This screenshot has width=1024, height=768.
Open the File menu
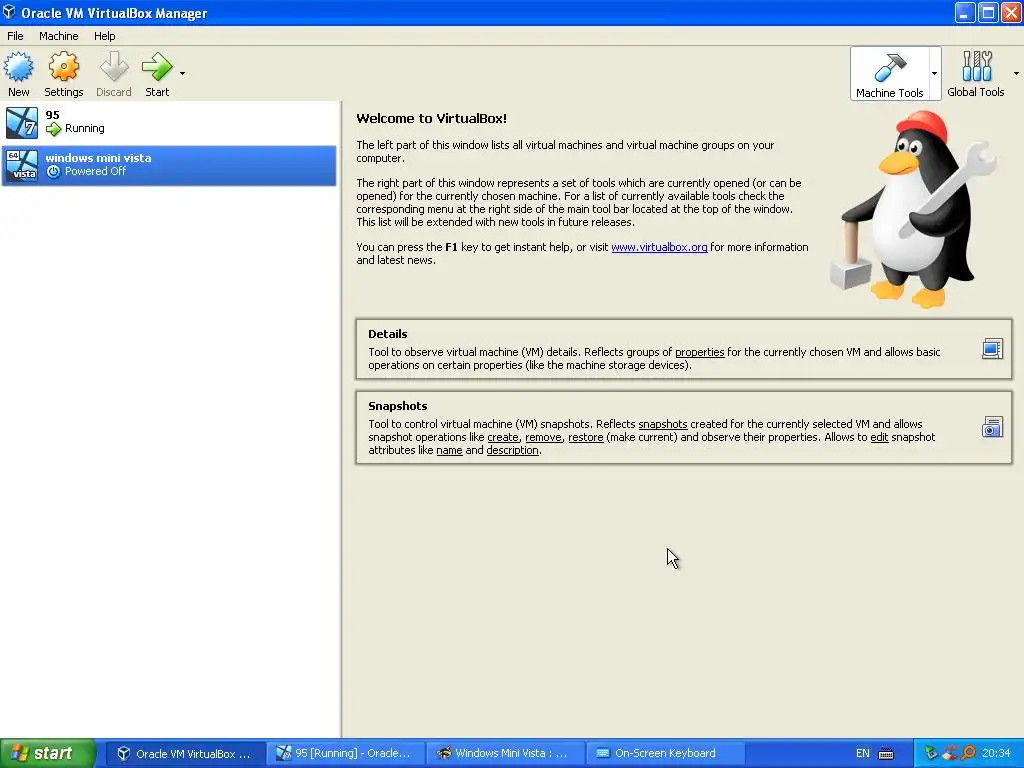coord(15,36)
